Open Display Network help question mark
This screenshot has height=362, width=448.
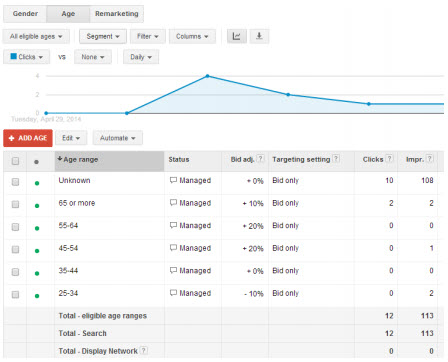click(x=144, y=350)
